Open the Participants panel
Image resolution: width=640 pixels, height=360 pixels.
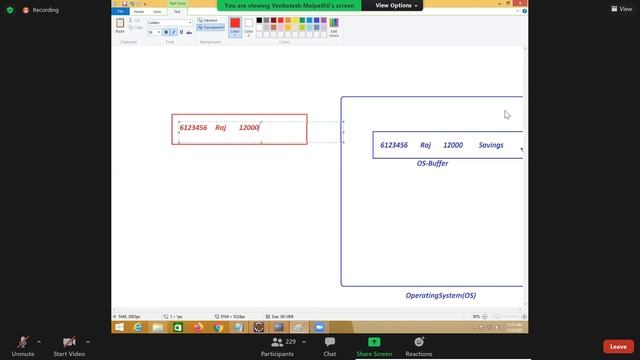tap(278, 346)
